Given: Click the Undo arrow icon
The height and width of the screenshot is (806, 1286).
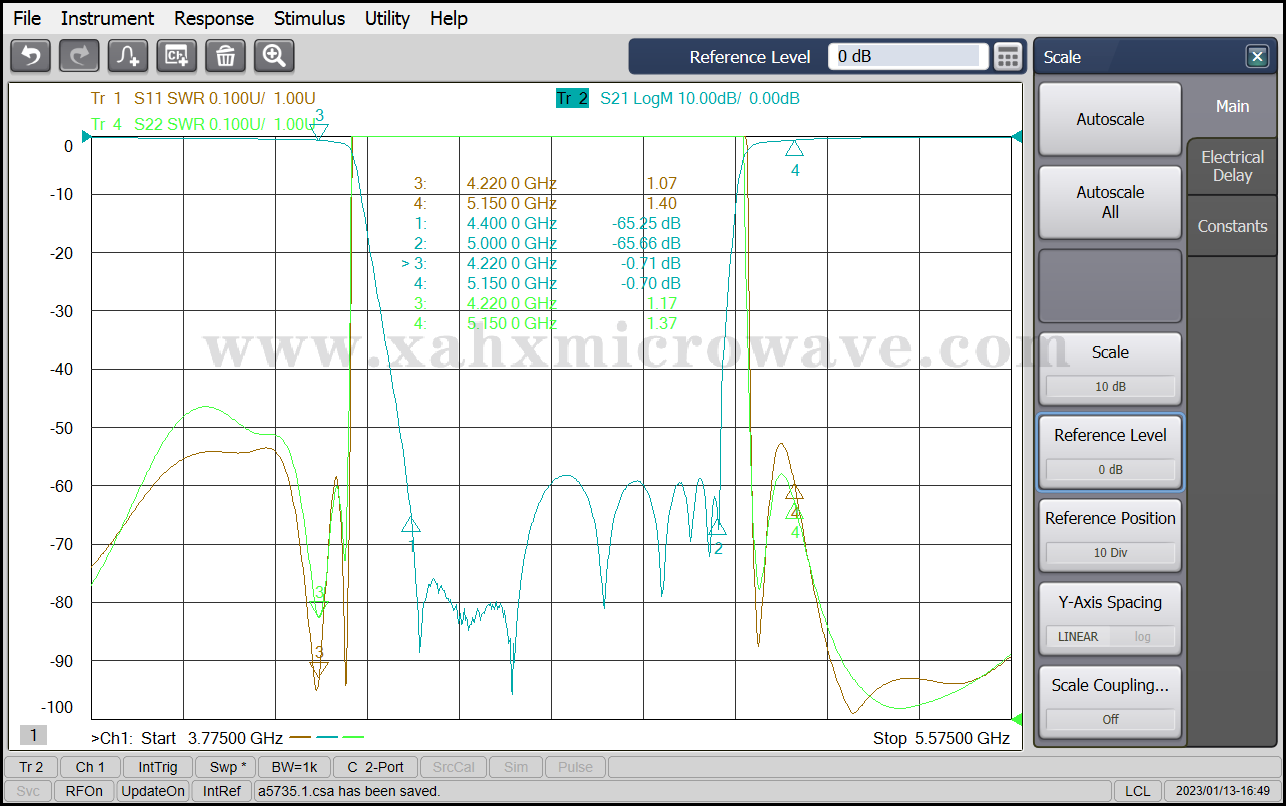Looking at the screenshot, I should pyautogui.click(x=30, y=56).
